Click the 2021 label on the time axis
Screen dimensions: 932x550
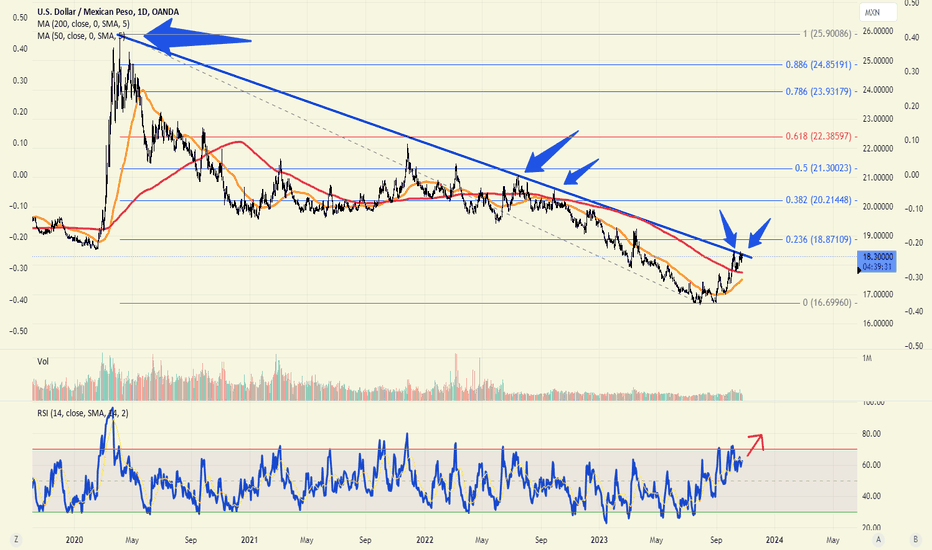[x=249, y=540]
